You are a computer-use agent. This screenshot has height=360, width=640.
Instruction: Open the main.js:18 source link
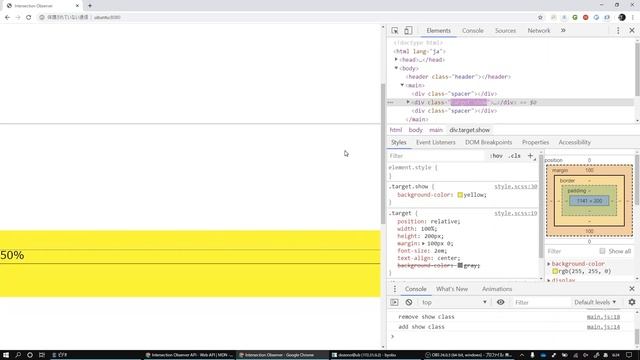coord(603,317)
